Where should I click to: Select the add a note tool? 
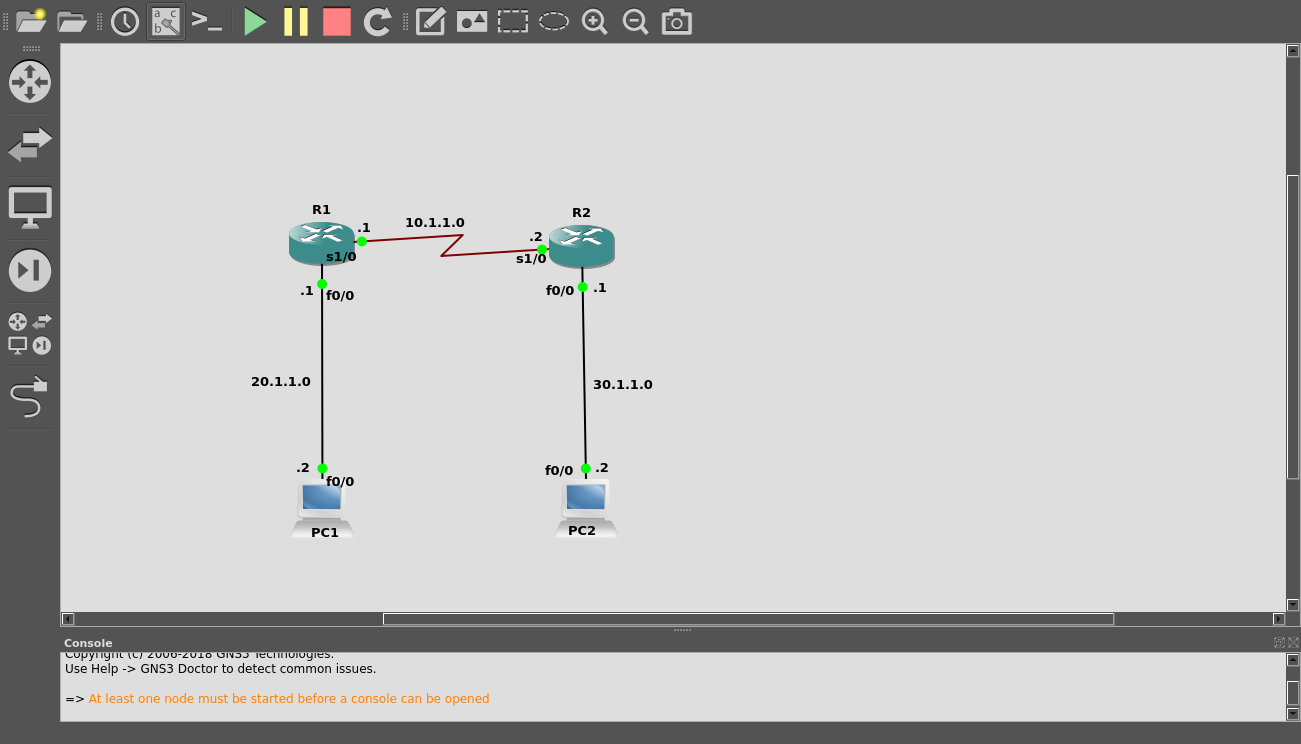[430, 21]
